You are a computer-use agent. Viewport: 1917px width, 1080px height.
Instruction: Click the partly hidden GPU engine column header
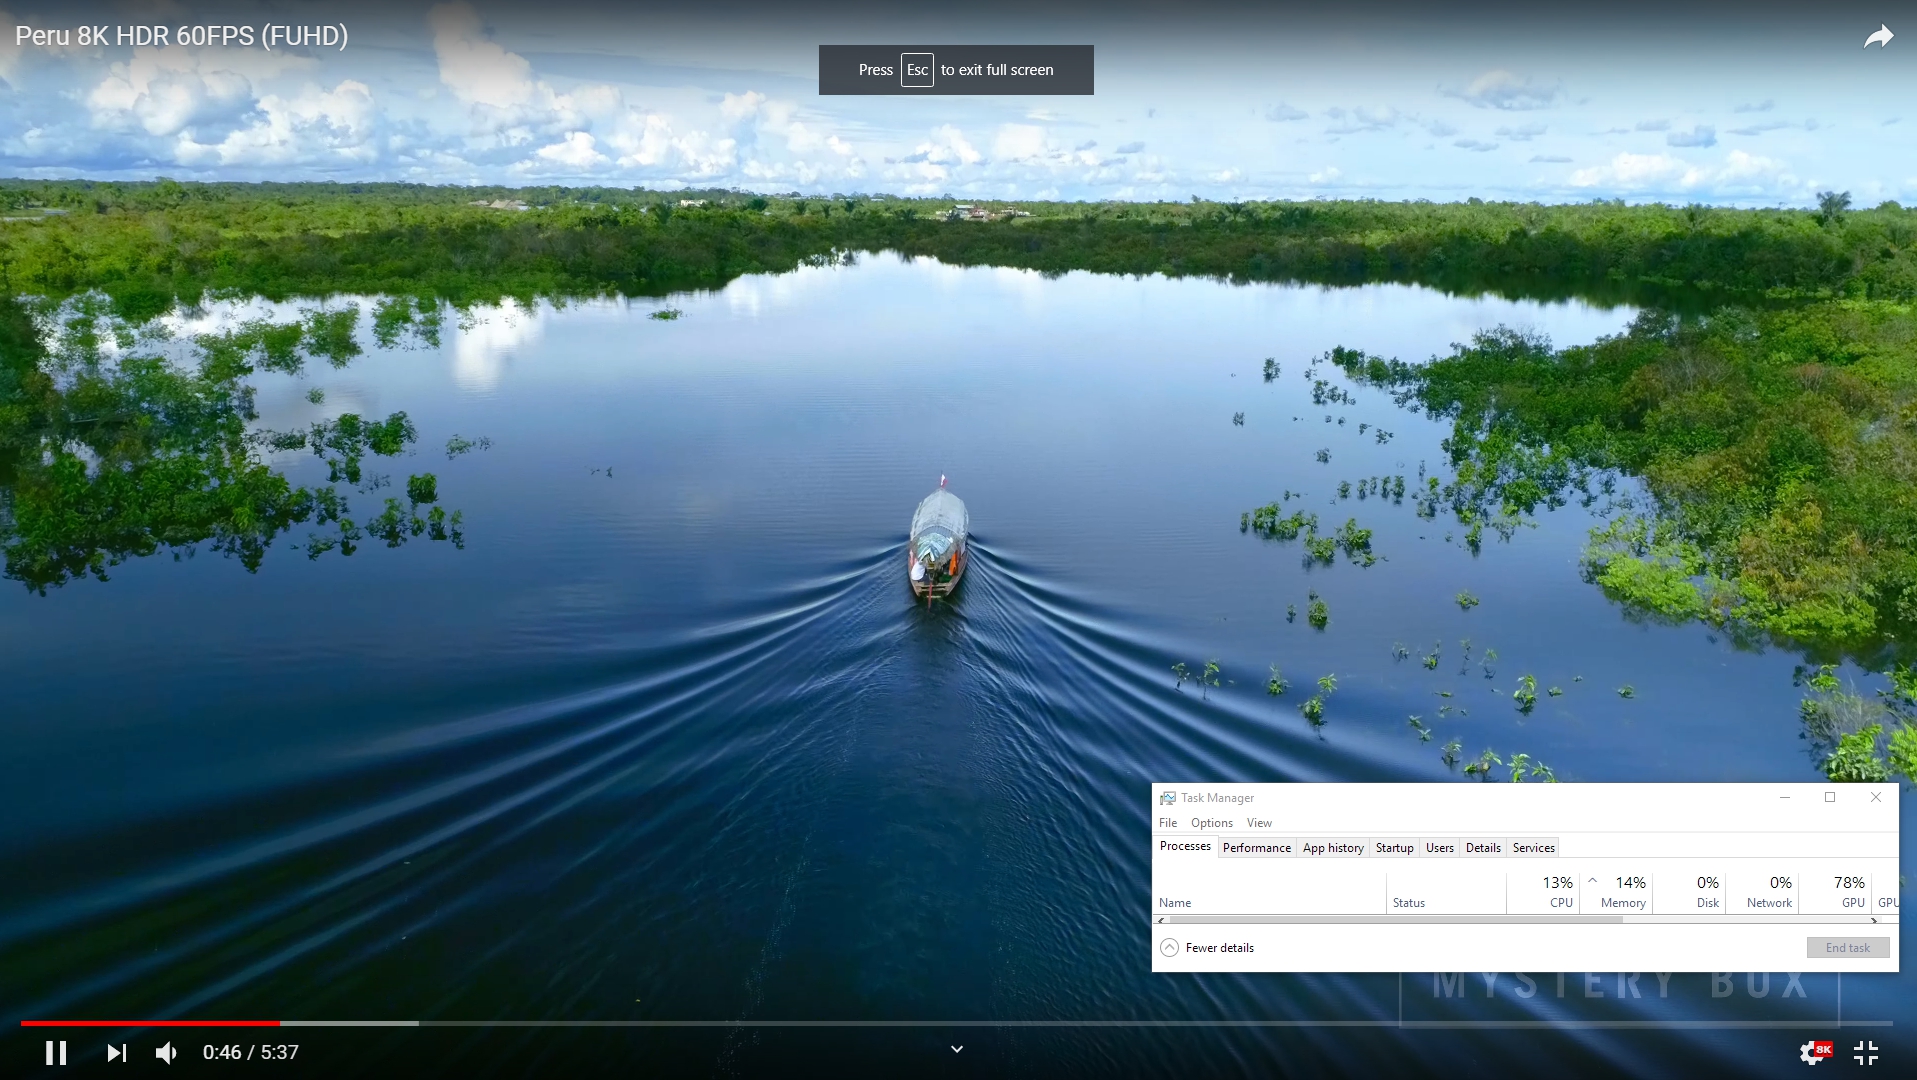[x=1886, y=893]
